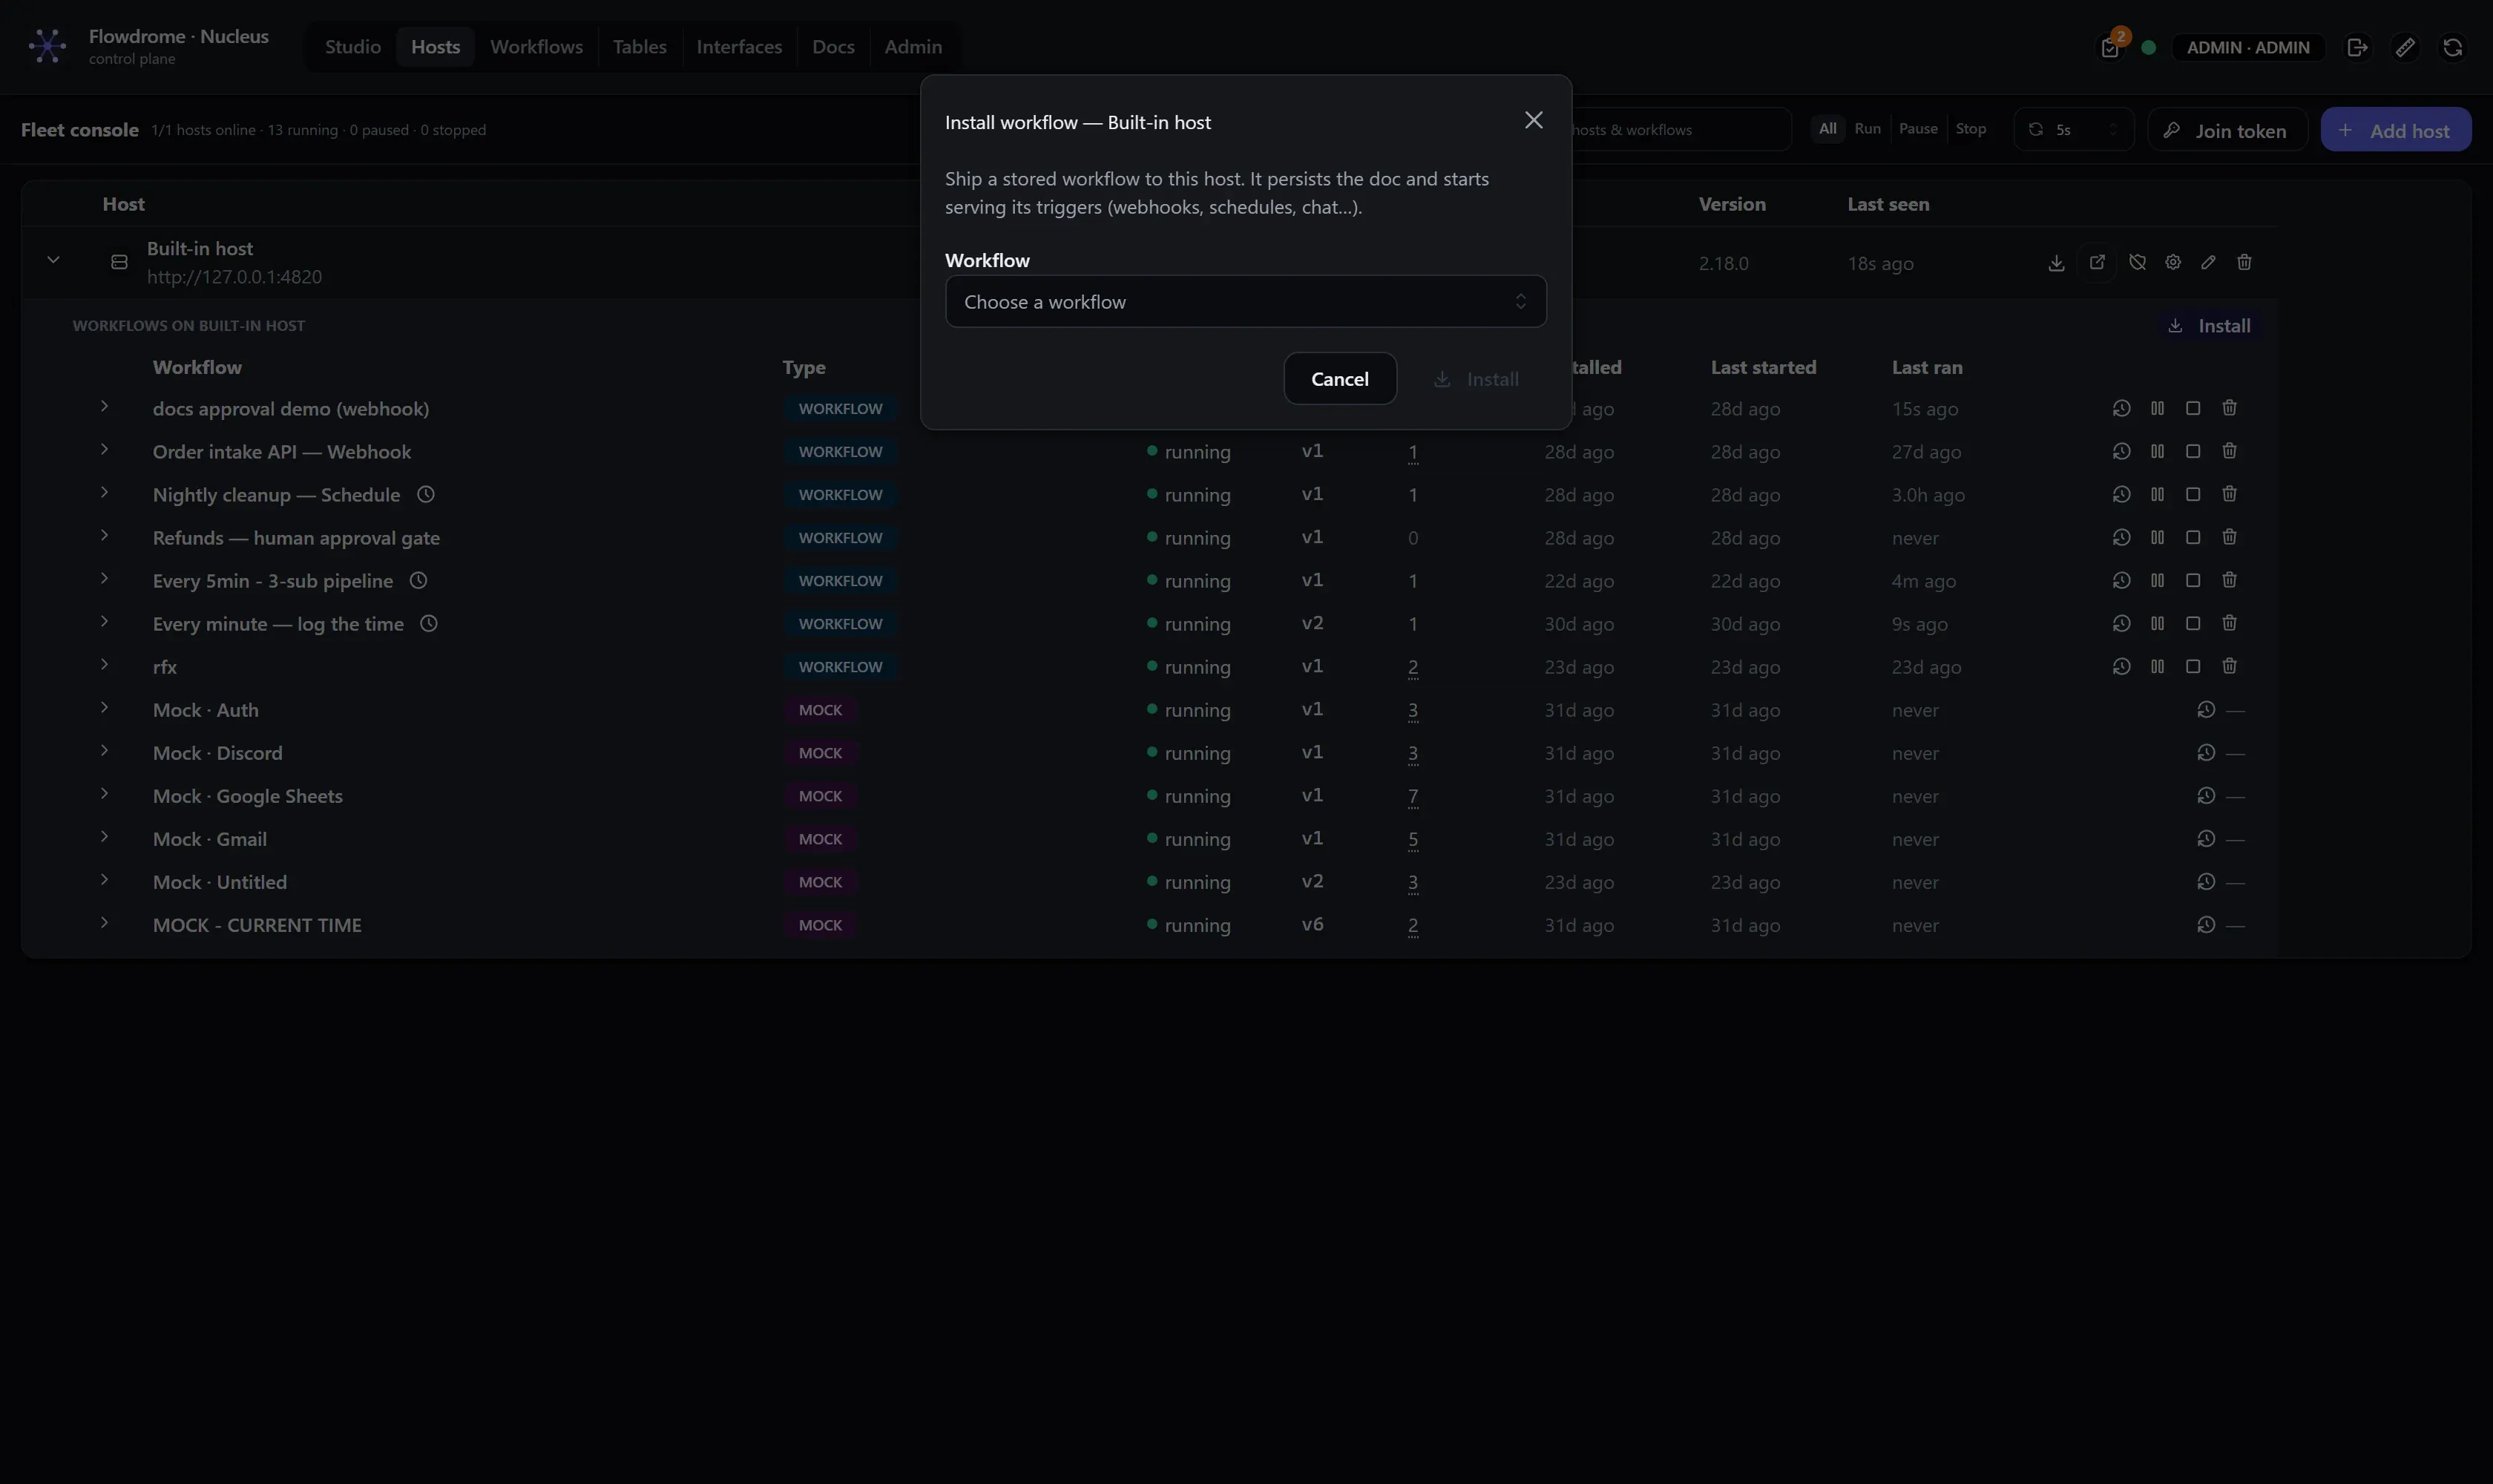Image resolution: width=2493 pixels, height=1484 pixels.
Task: Click the download icon on Built-in host row
Action: [x=2055, y=262]
